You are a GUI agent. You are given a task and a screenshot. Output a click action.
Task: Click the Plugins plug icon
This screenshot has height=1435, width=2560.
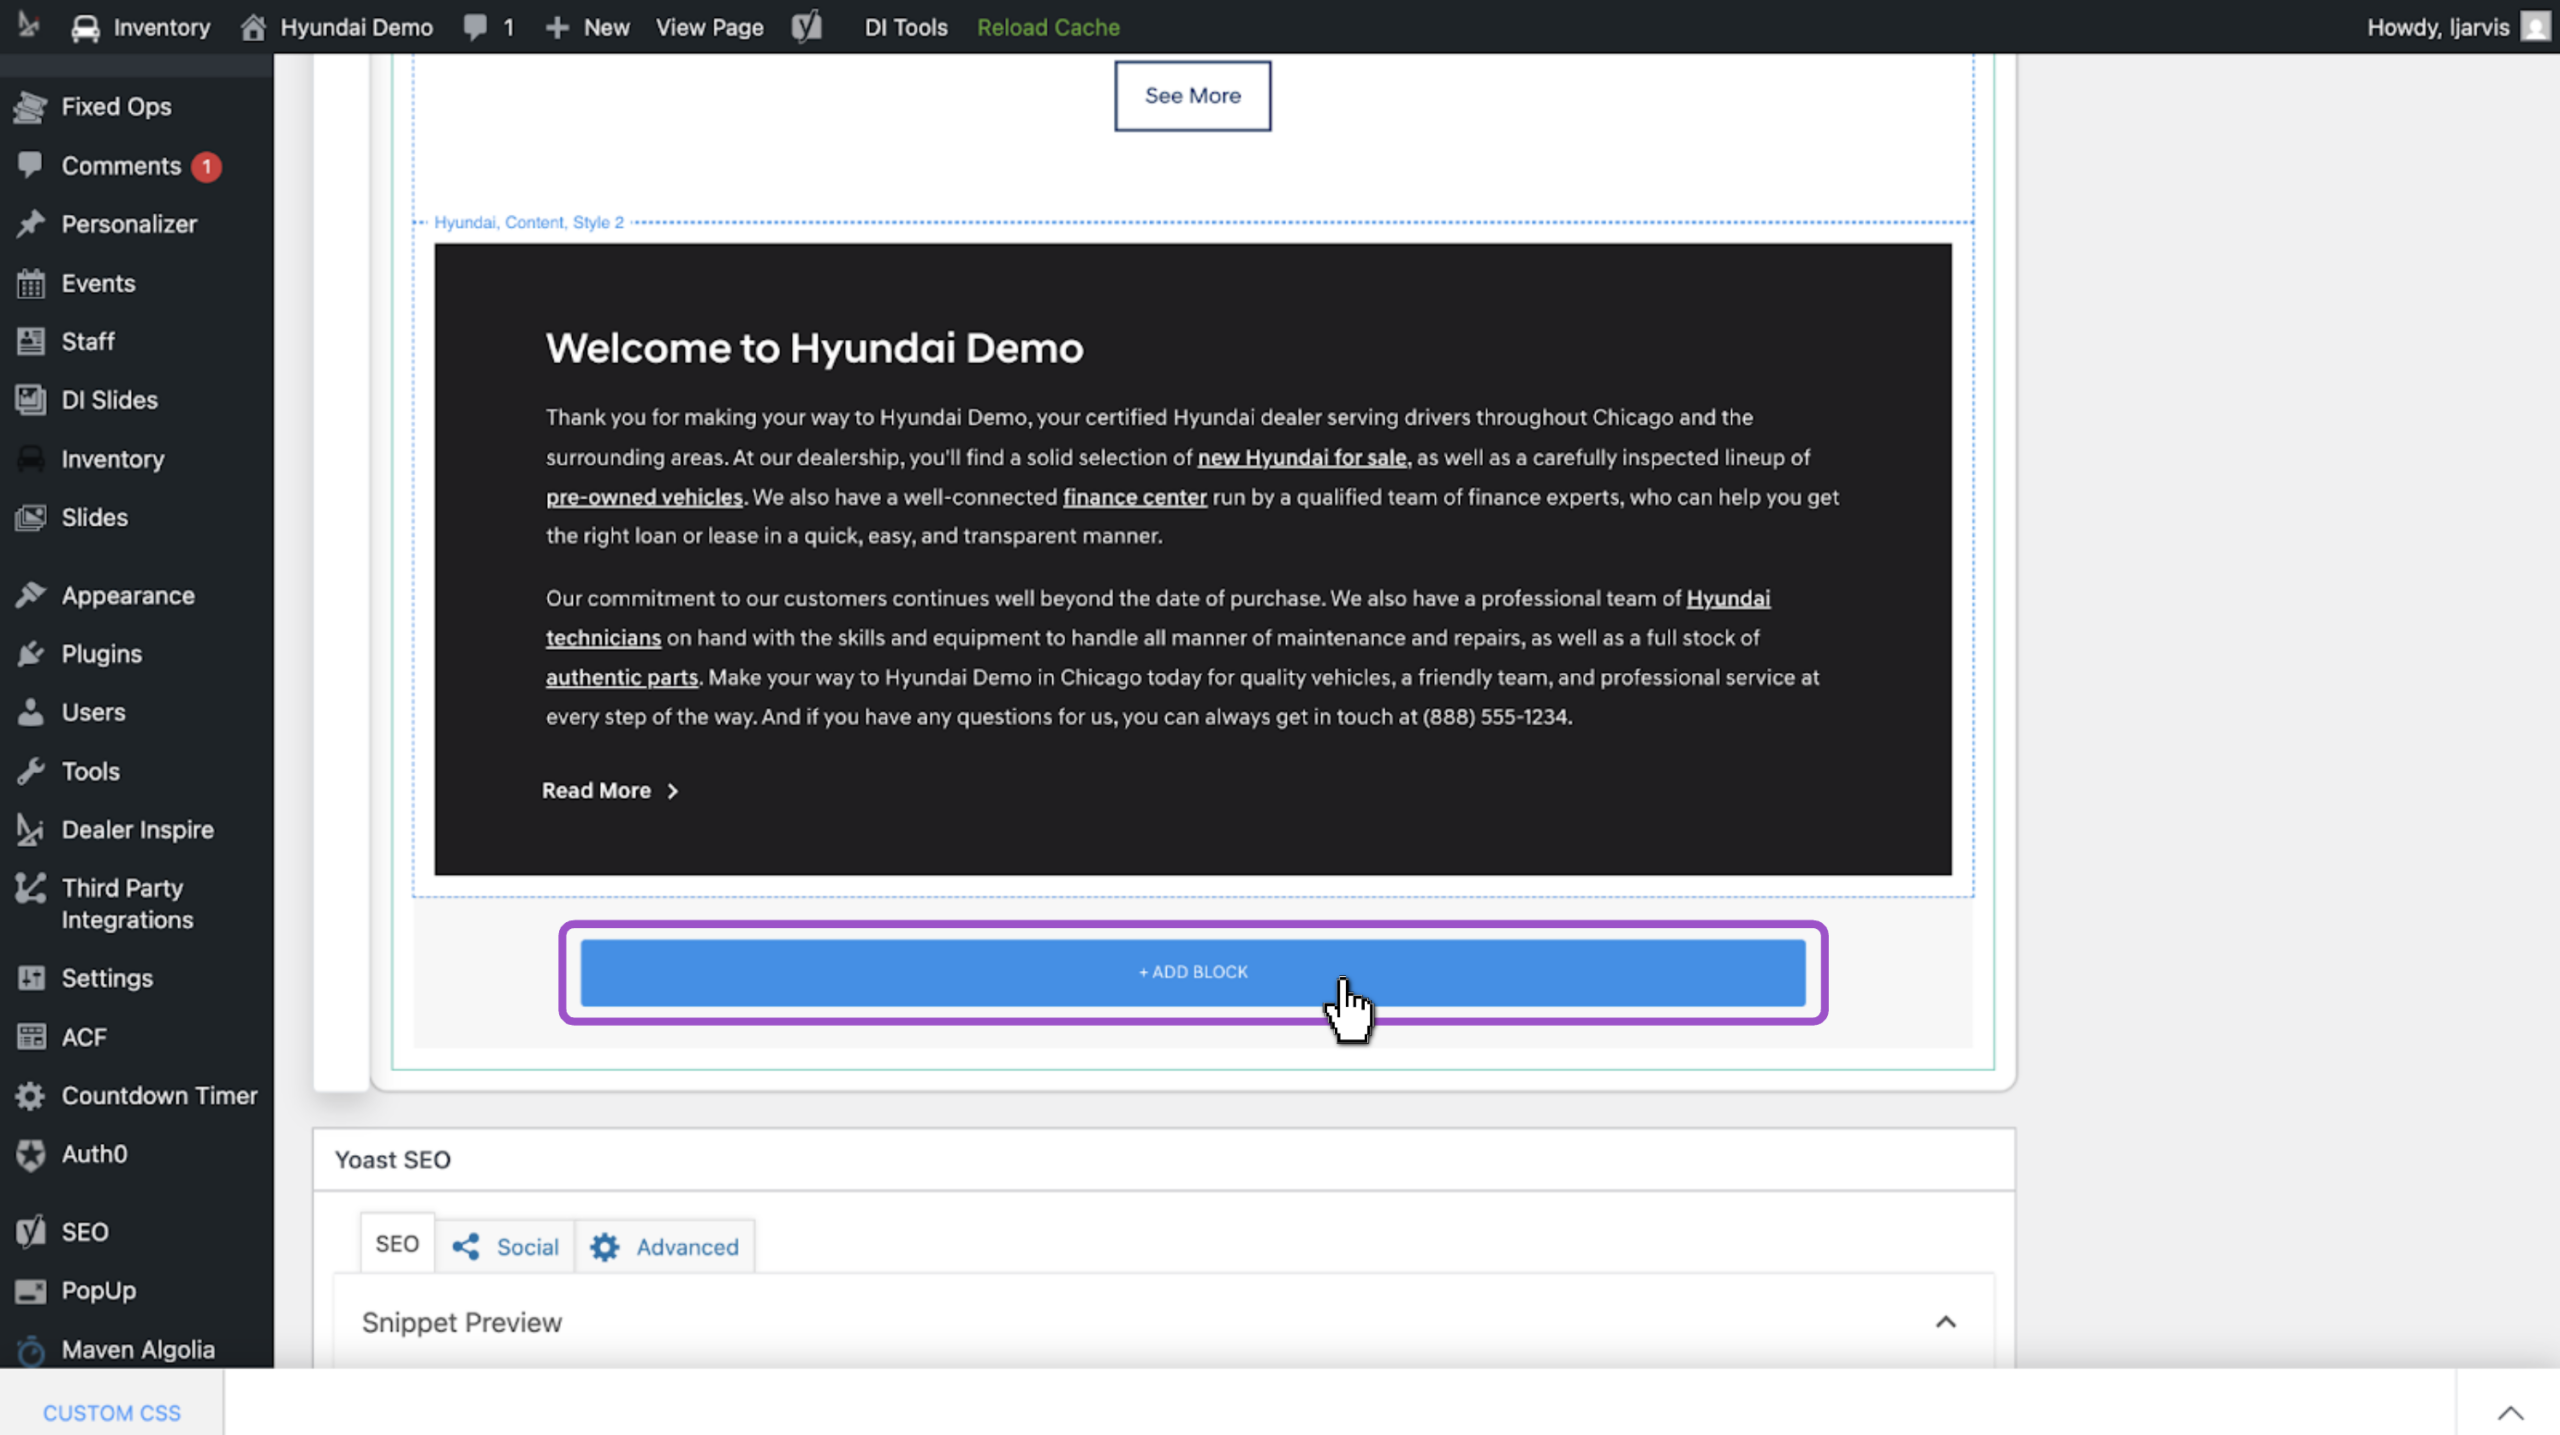pos(30,654)
